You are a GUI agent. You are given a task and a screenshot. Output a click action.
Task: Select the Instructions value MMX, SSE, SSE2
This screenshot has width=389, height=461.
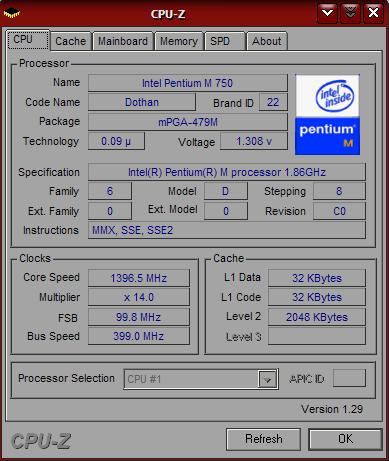pos(227,230)
